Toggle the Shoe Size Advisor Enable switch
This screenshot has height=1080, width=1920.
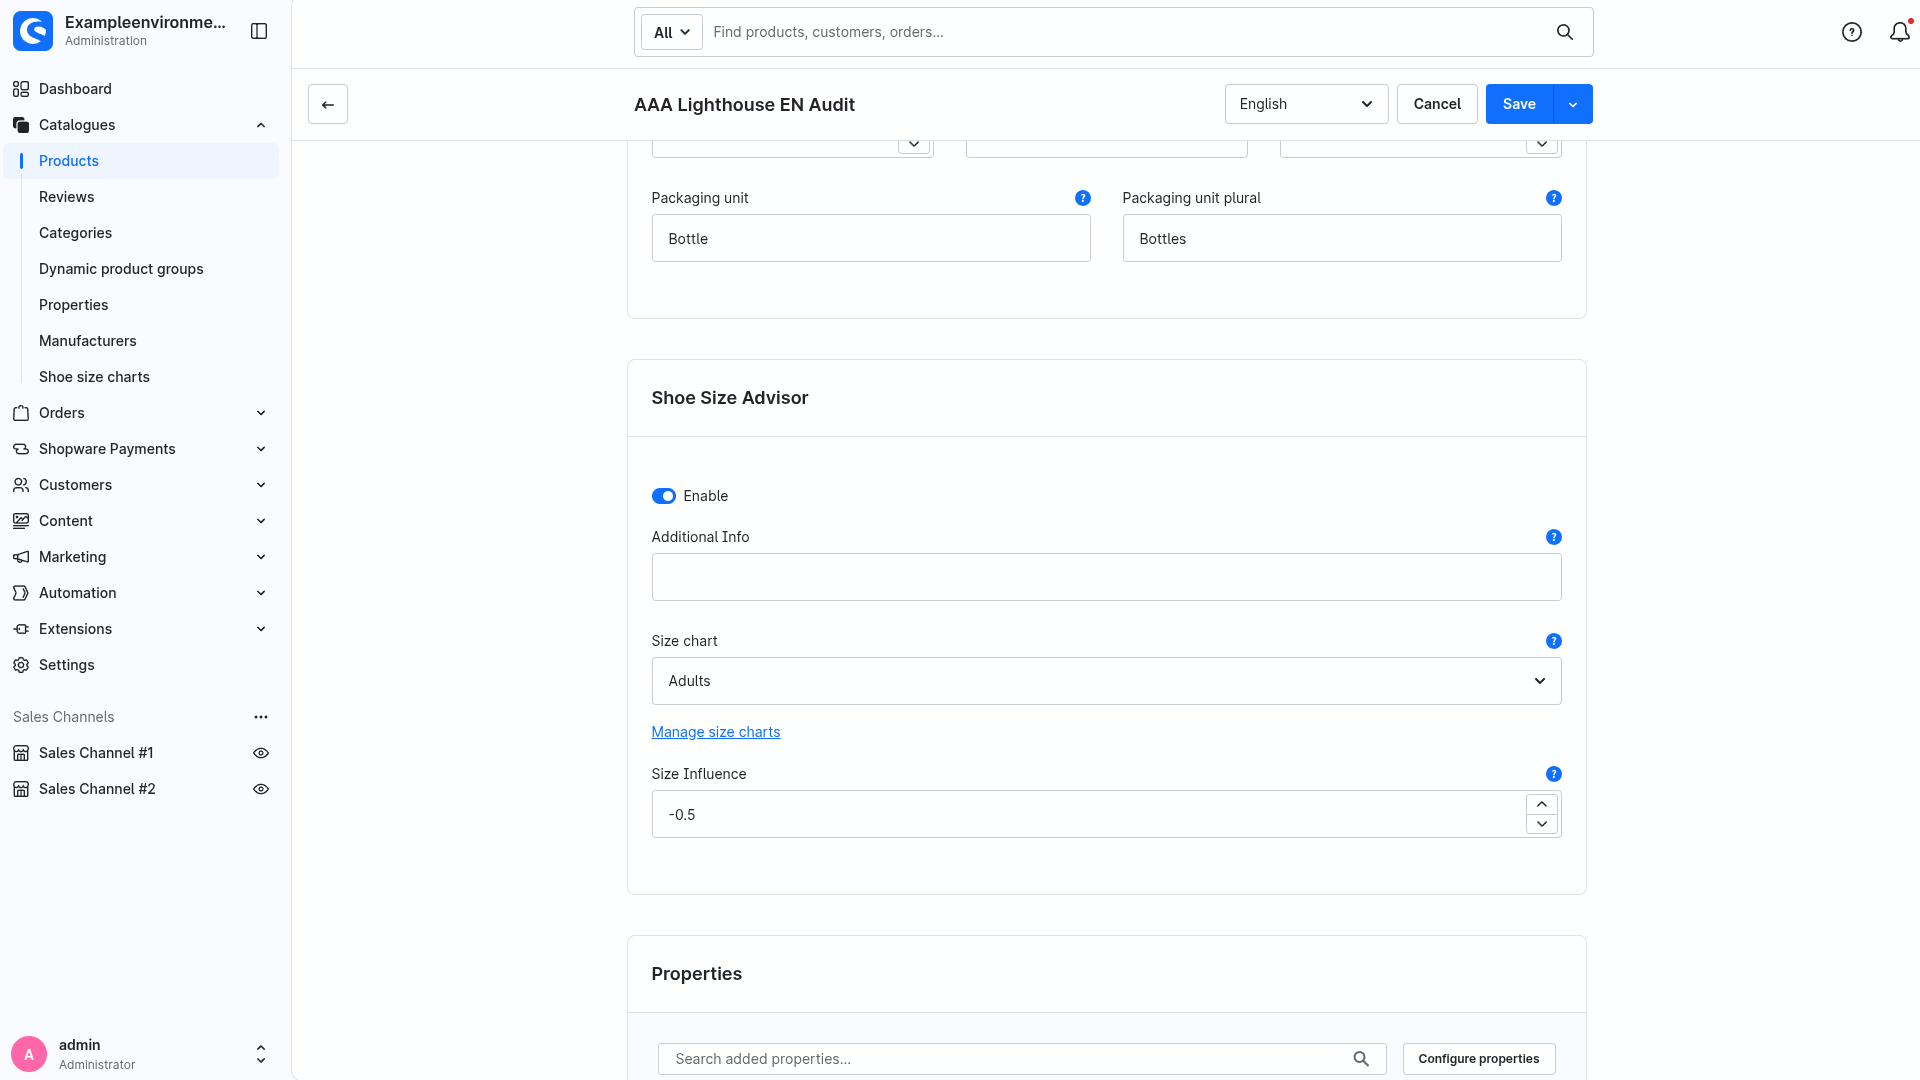[664, 496]
